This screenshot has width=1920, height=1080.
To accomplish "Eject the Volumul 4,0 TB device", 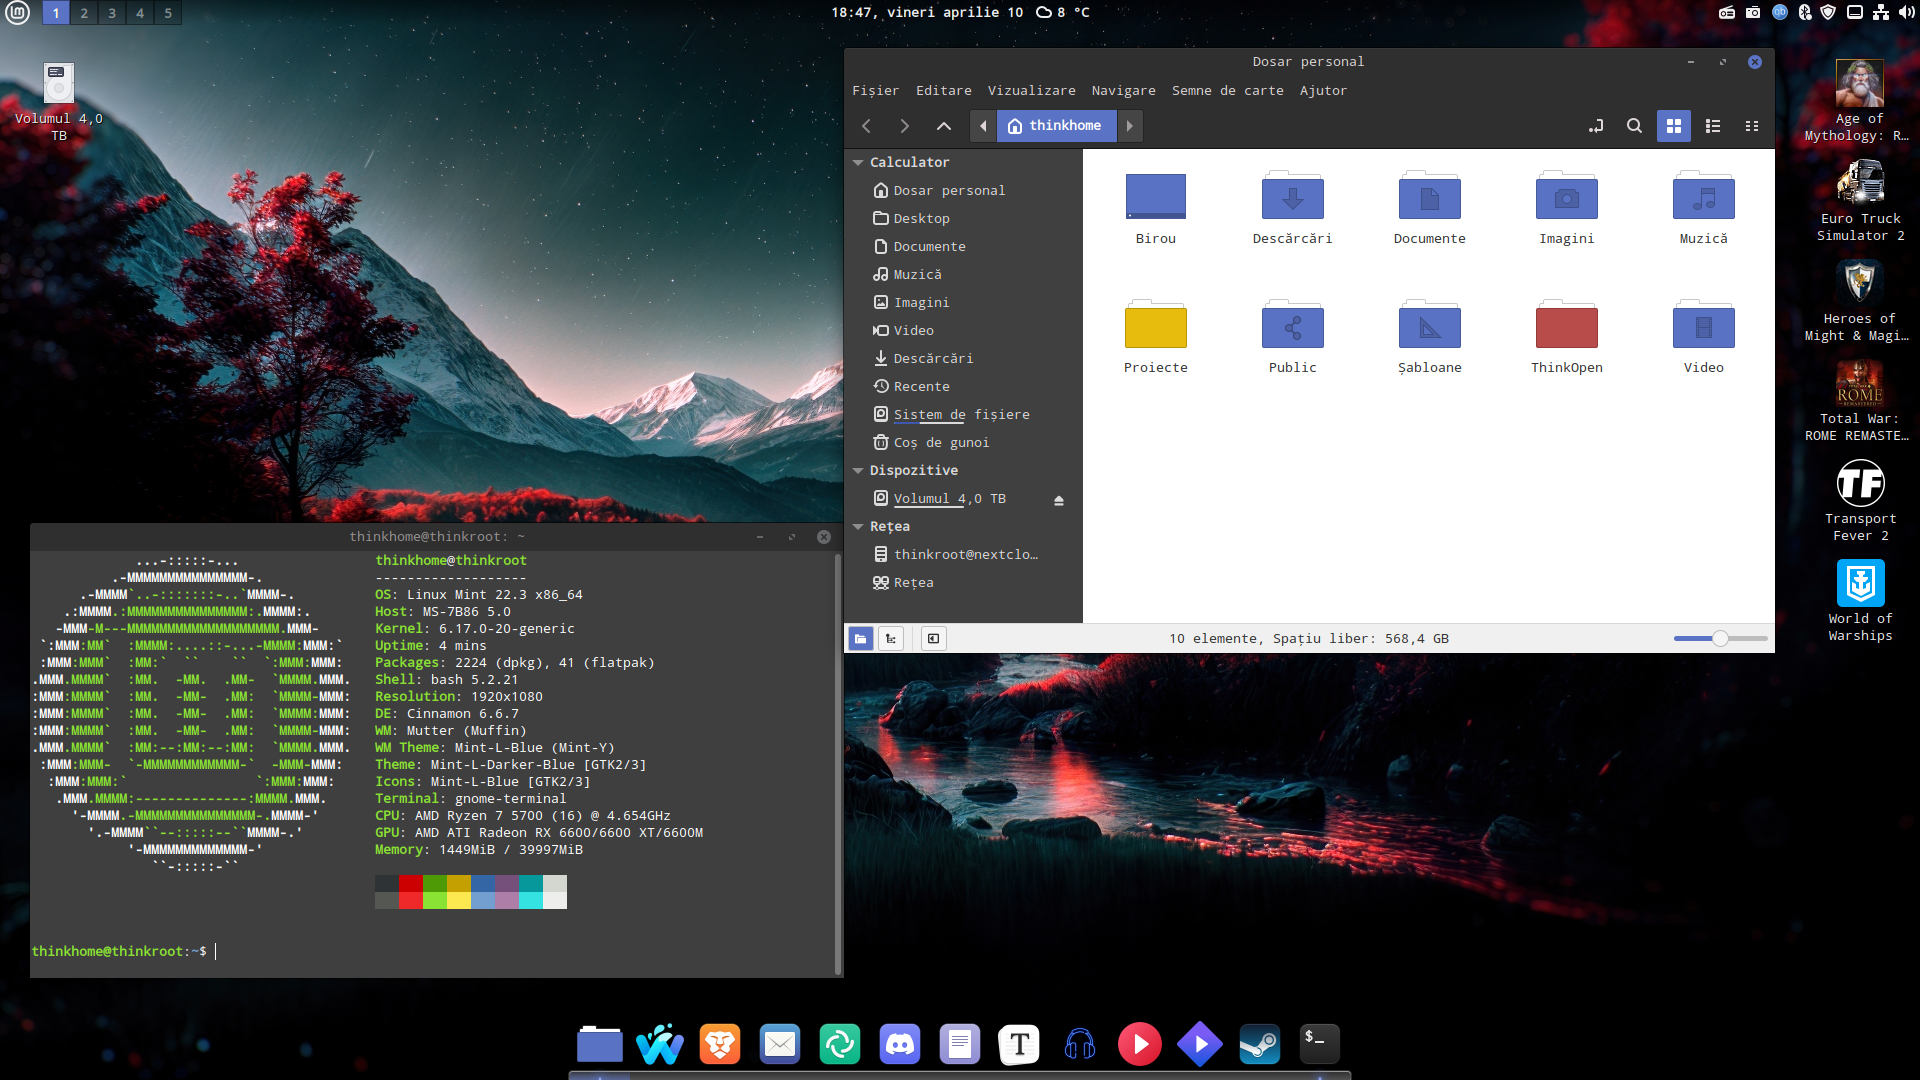I will pos(1059,500).
